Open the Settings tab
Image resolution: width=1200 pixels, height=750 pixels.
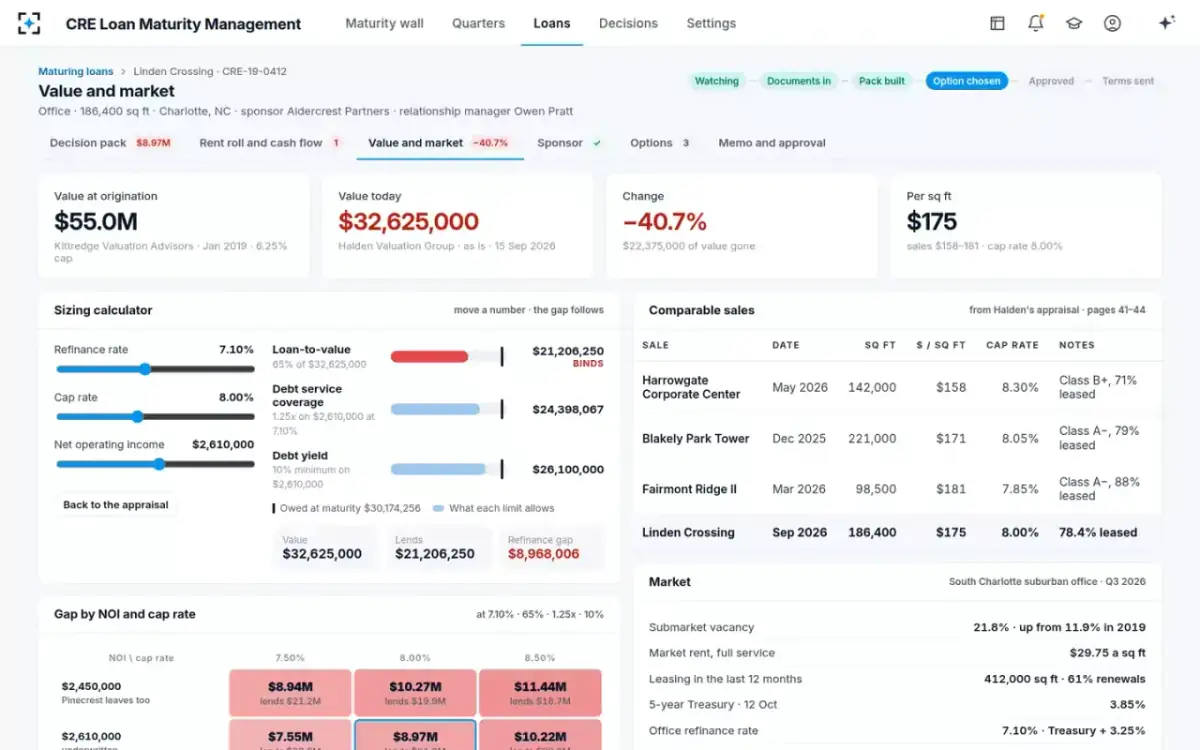(711, 23)
